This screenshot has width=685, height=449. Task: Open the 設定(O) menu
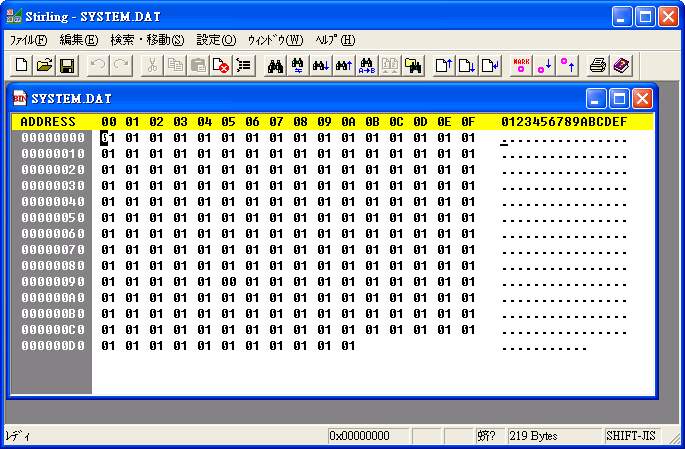point(216,40)
